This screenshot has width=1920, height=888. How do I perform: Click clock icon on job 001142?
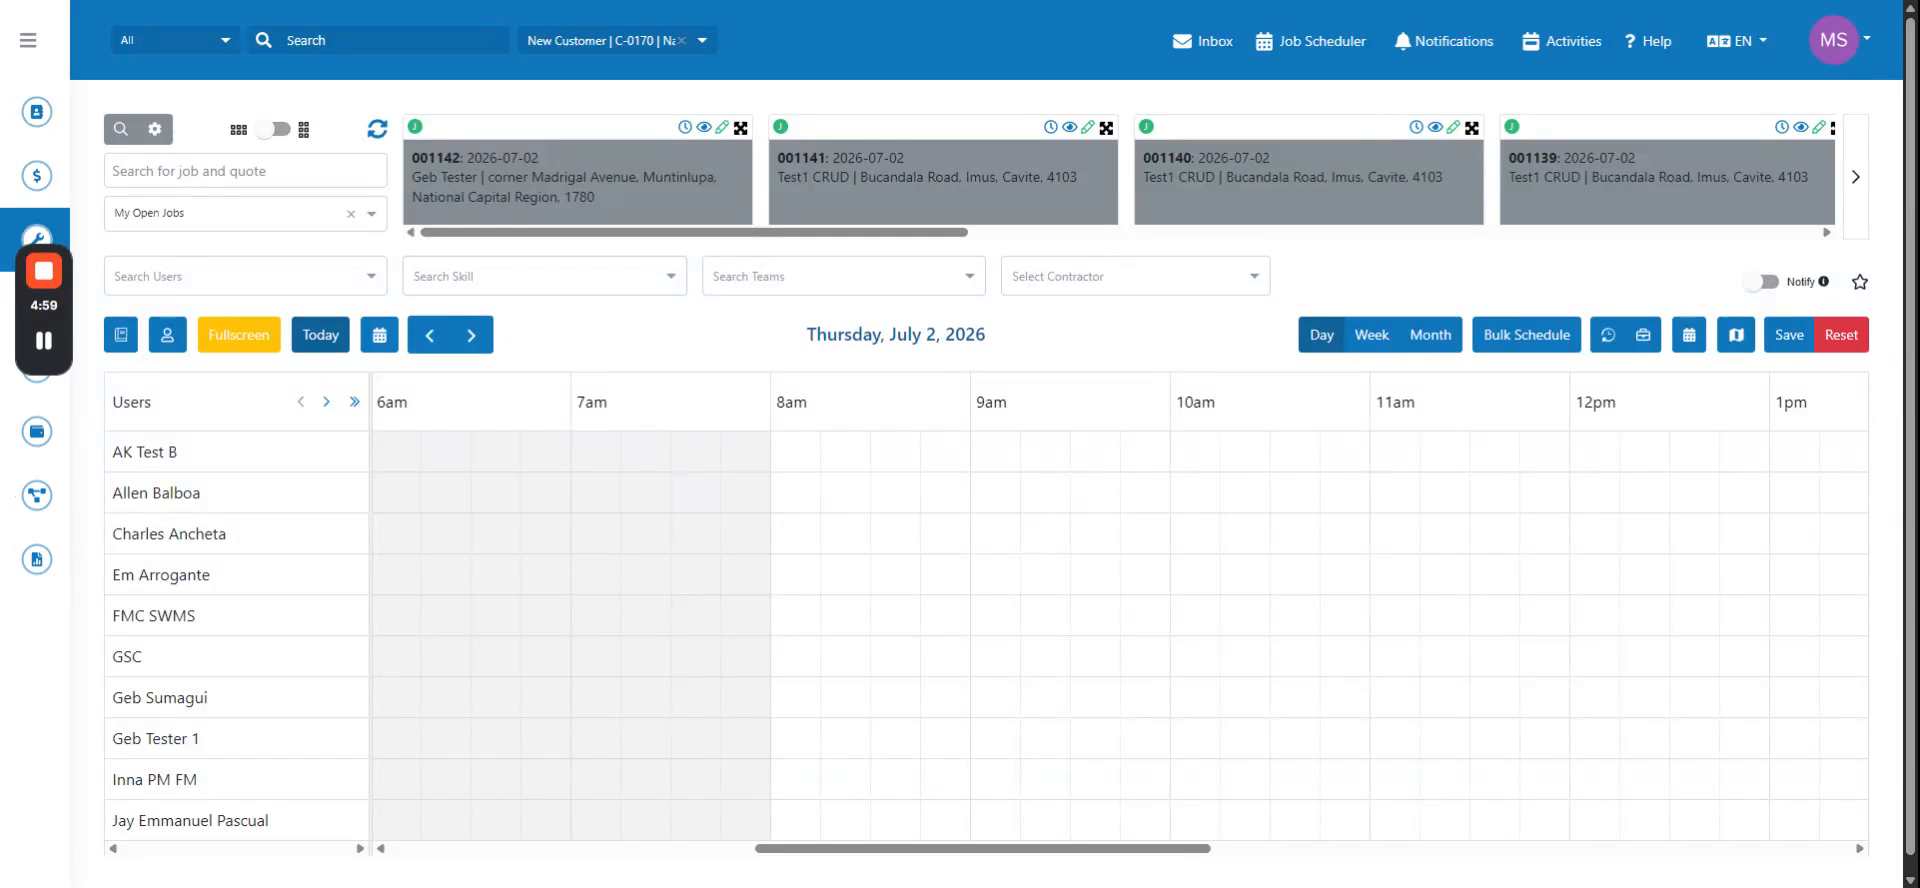(685, 127)
